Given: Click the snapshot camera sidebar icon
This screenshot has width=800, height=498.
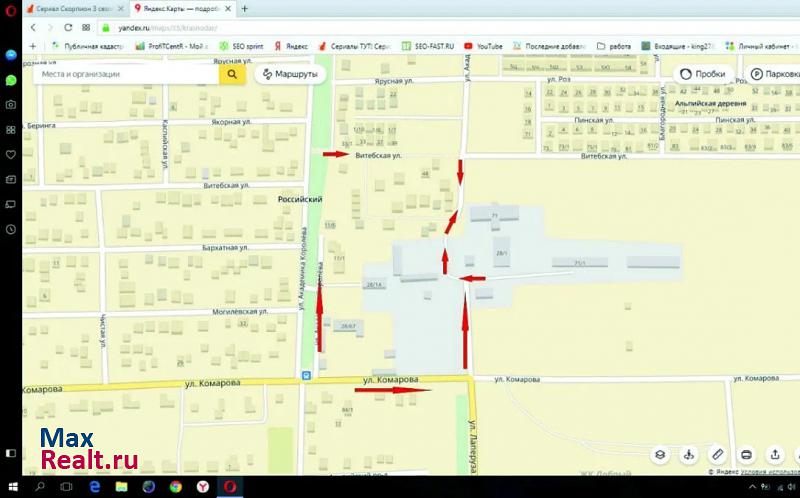Looking at the screenshot, I should [x=11, y=104].
